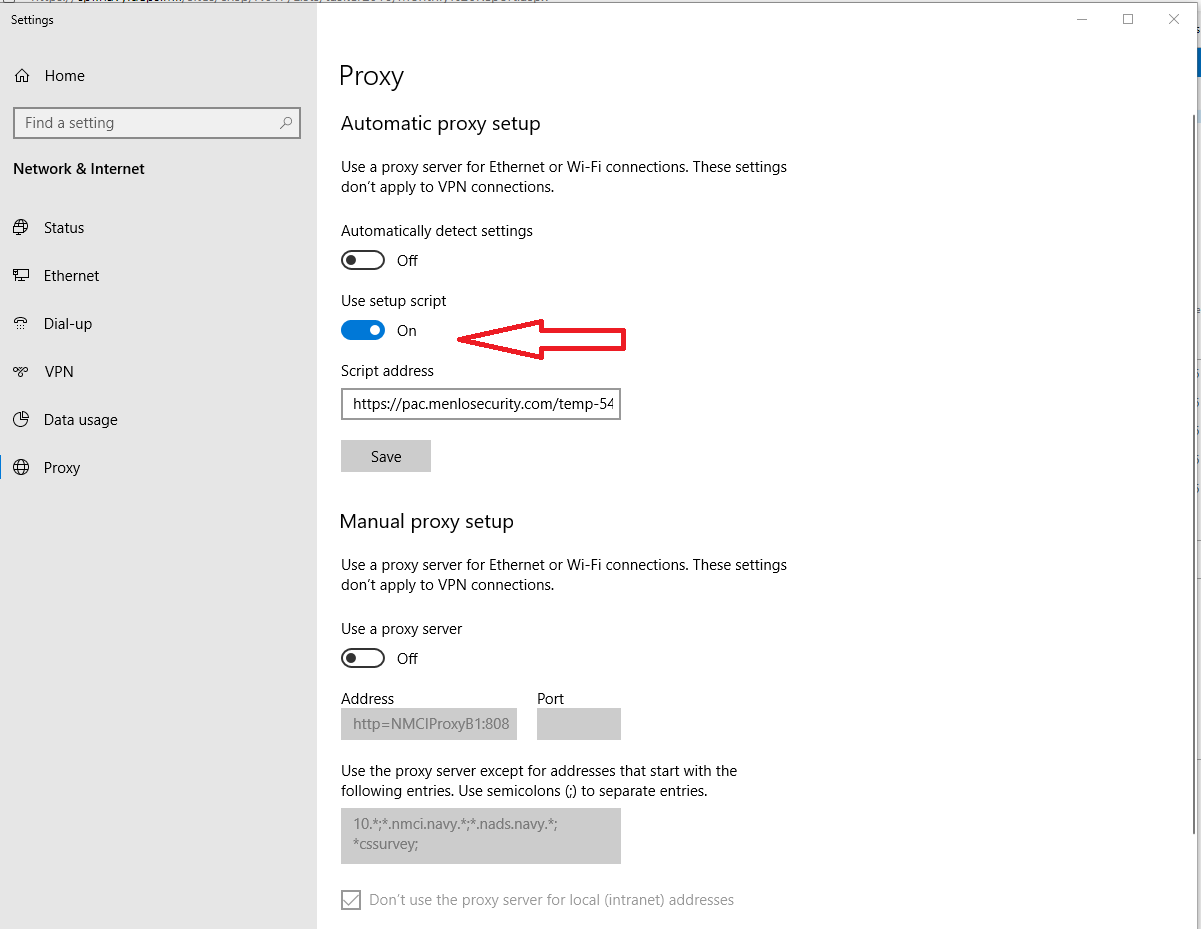Open the Data usage page
The image size is (1201, 929).
pyautogui.click(x=81, y=420)
